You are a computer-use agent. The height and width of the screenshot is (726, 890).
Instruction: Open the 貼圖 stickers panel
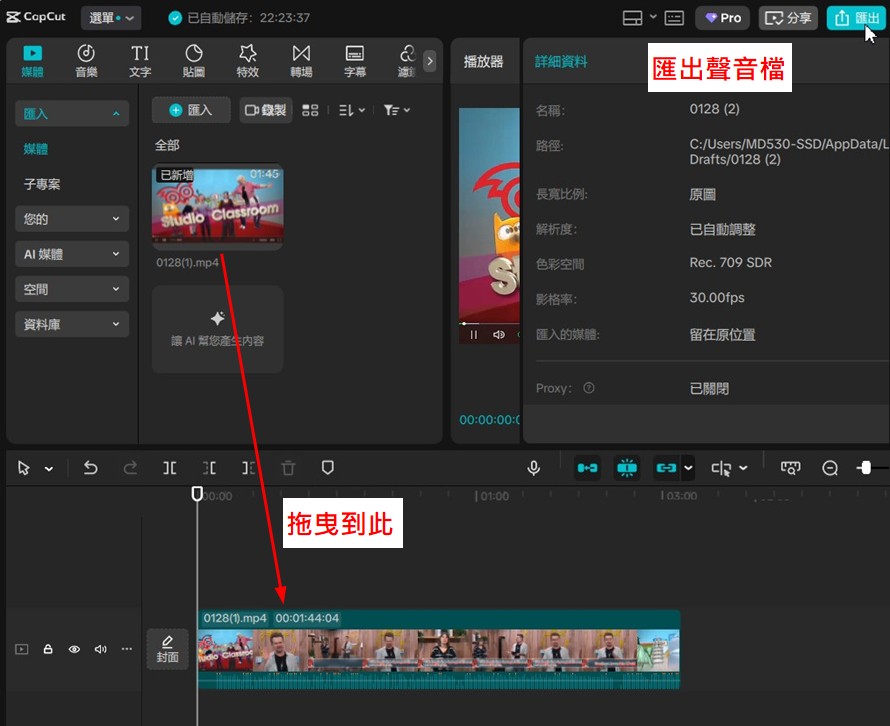194,60
